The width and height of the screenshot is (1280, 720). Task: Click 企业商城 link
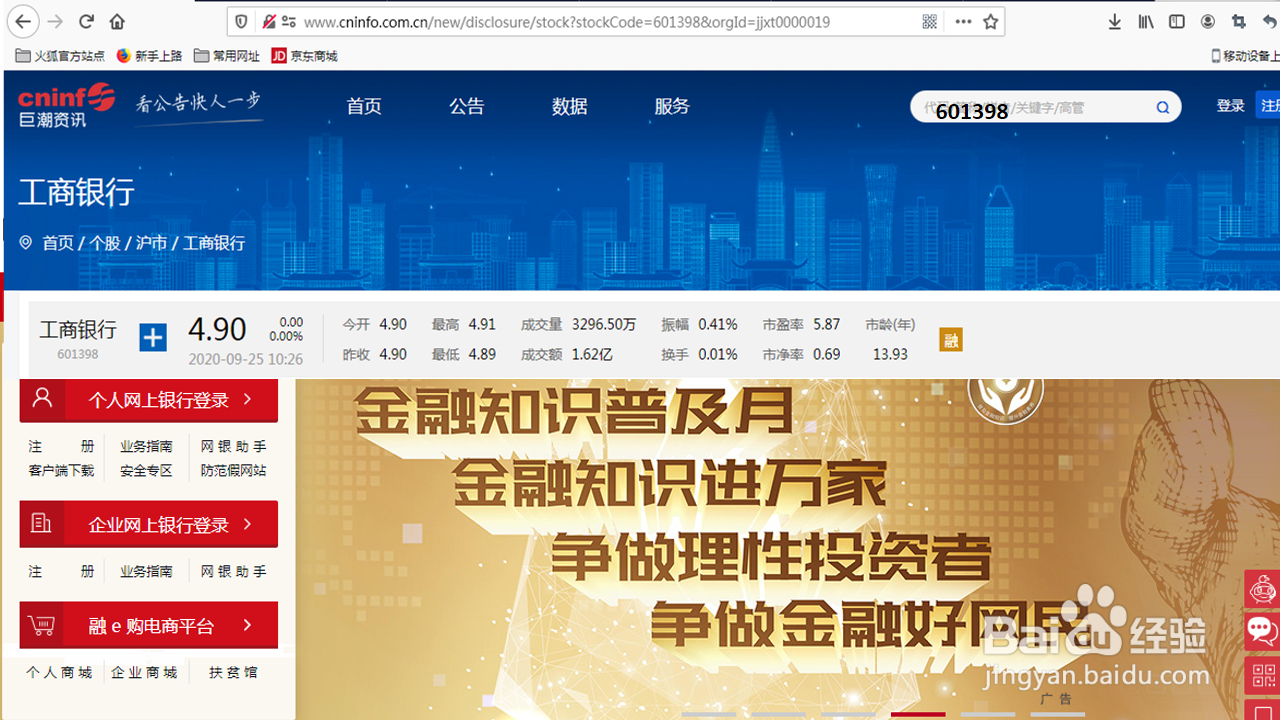pyautogui.click(x=144, y=672)
